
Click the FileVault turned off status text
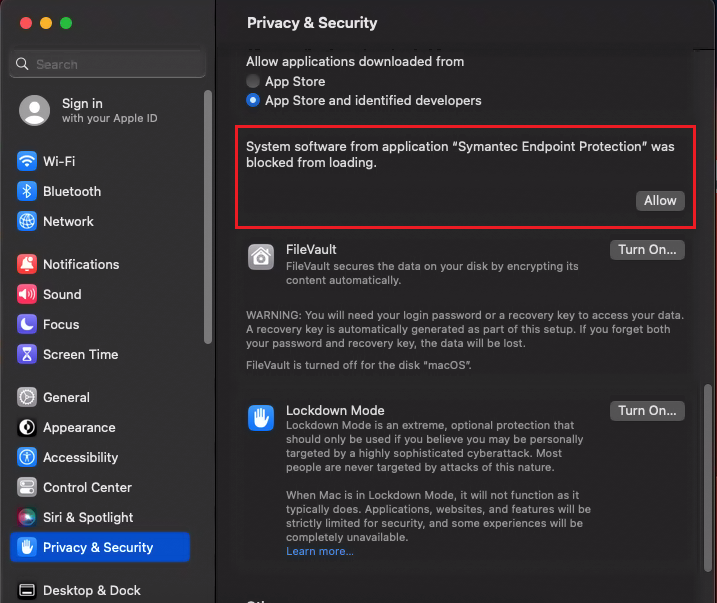[x=359, y=365]
